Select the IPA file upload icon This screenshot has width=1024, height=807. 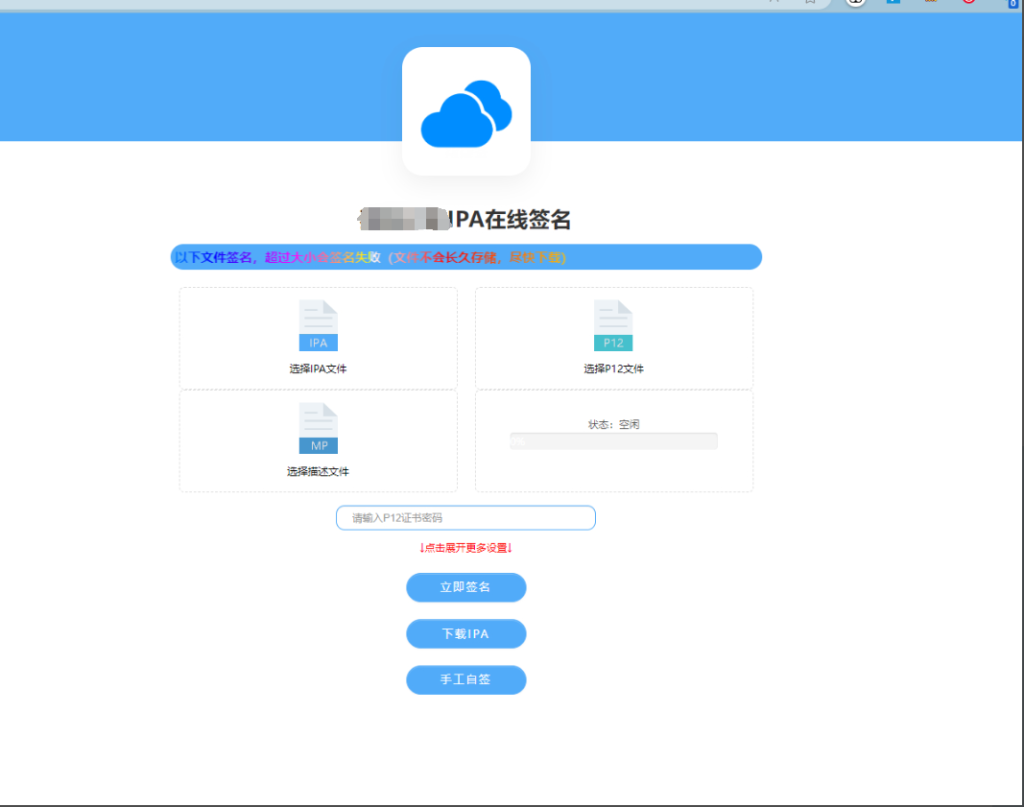(317, 323)
